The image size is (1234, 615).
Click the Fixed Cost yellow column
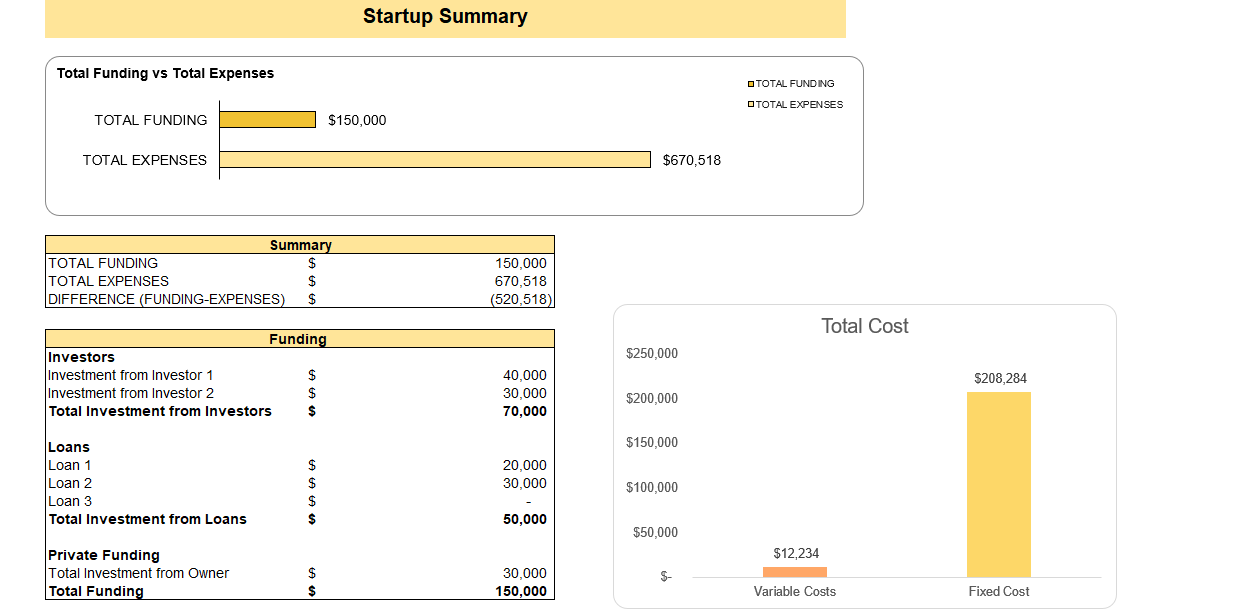[x=997, y=484]
